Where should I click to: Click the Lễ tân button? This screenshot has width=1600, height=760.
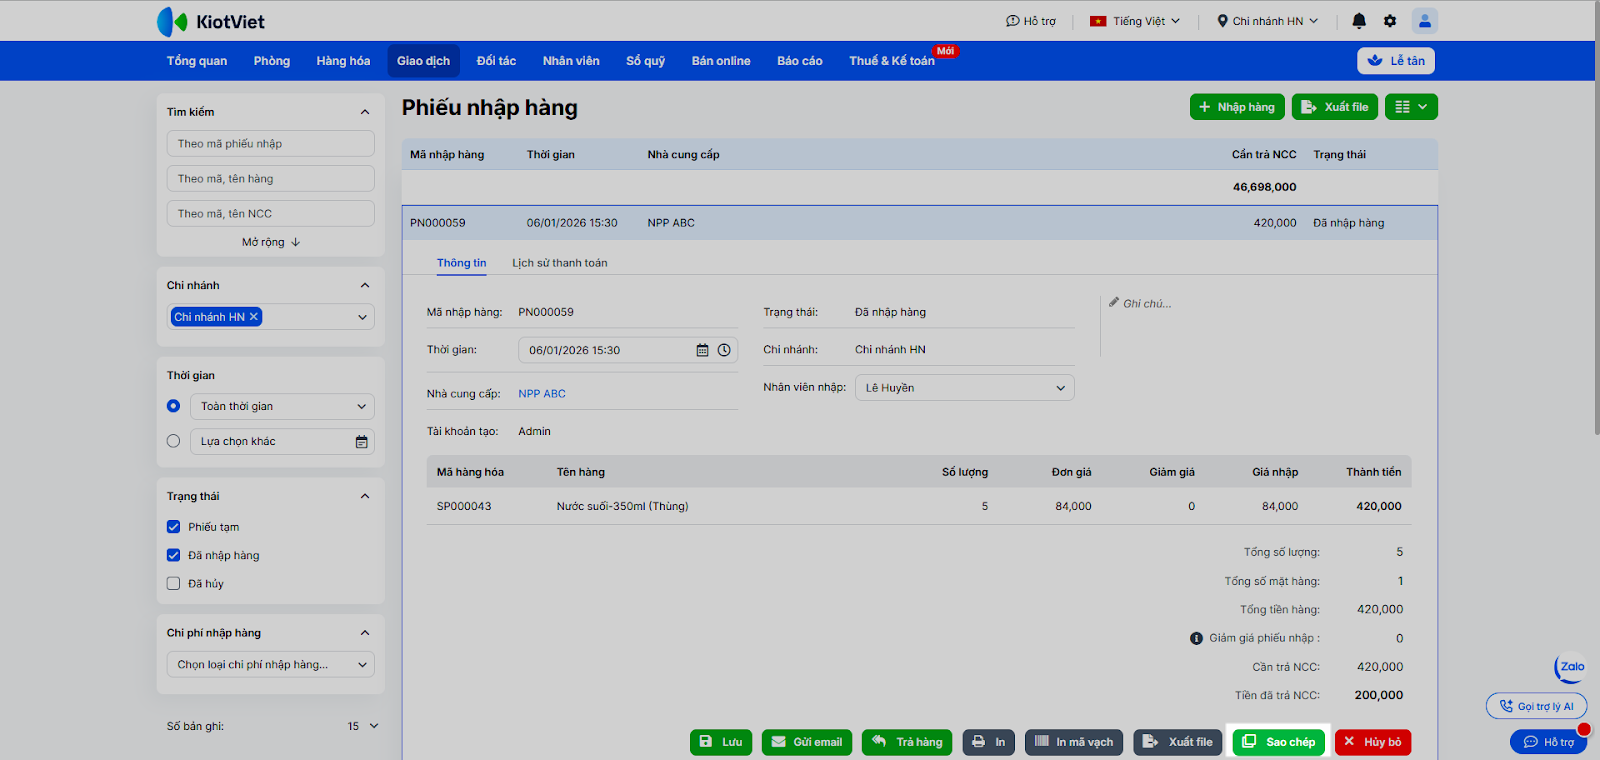coord(1396,61)
